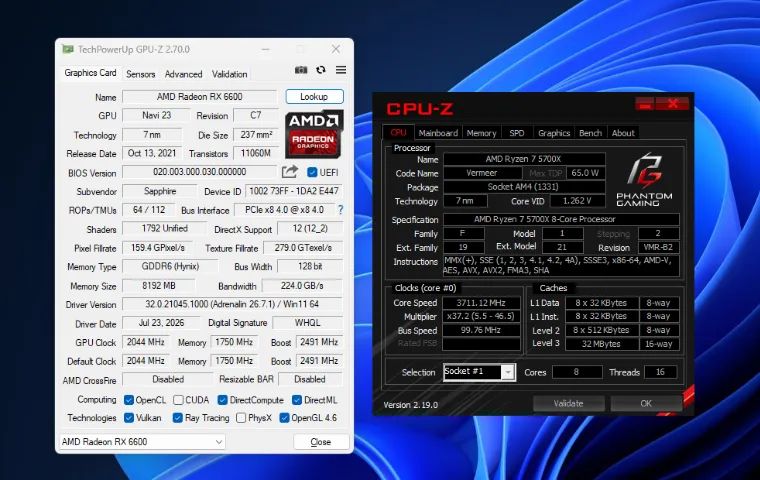The width and height of the screenshot is (760, 480).
Task: Click the AMD CrossFire Disabled field
Action: pyautogui.click(x=168, y=379)
